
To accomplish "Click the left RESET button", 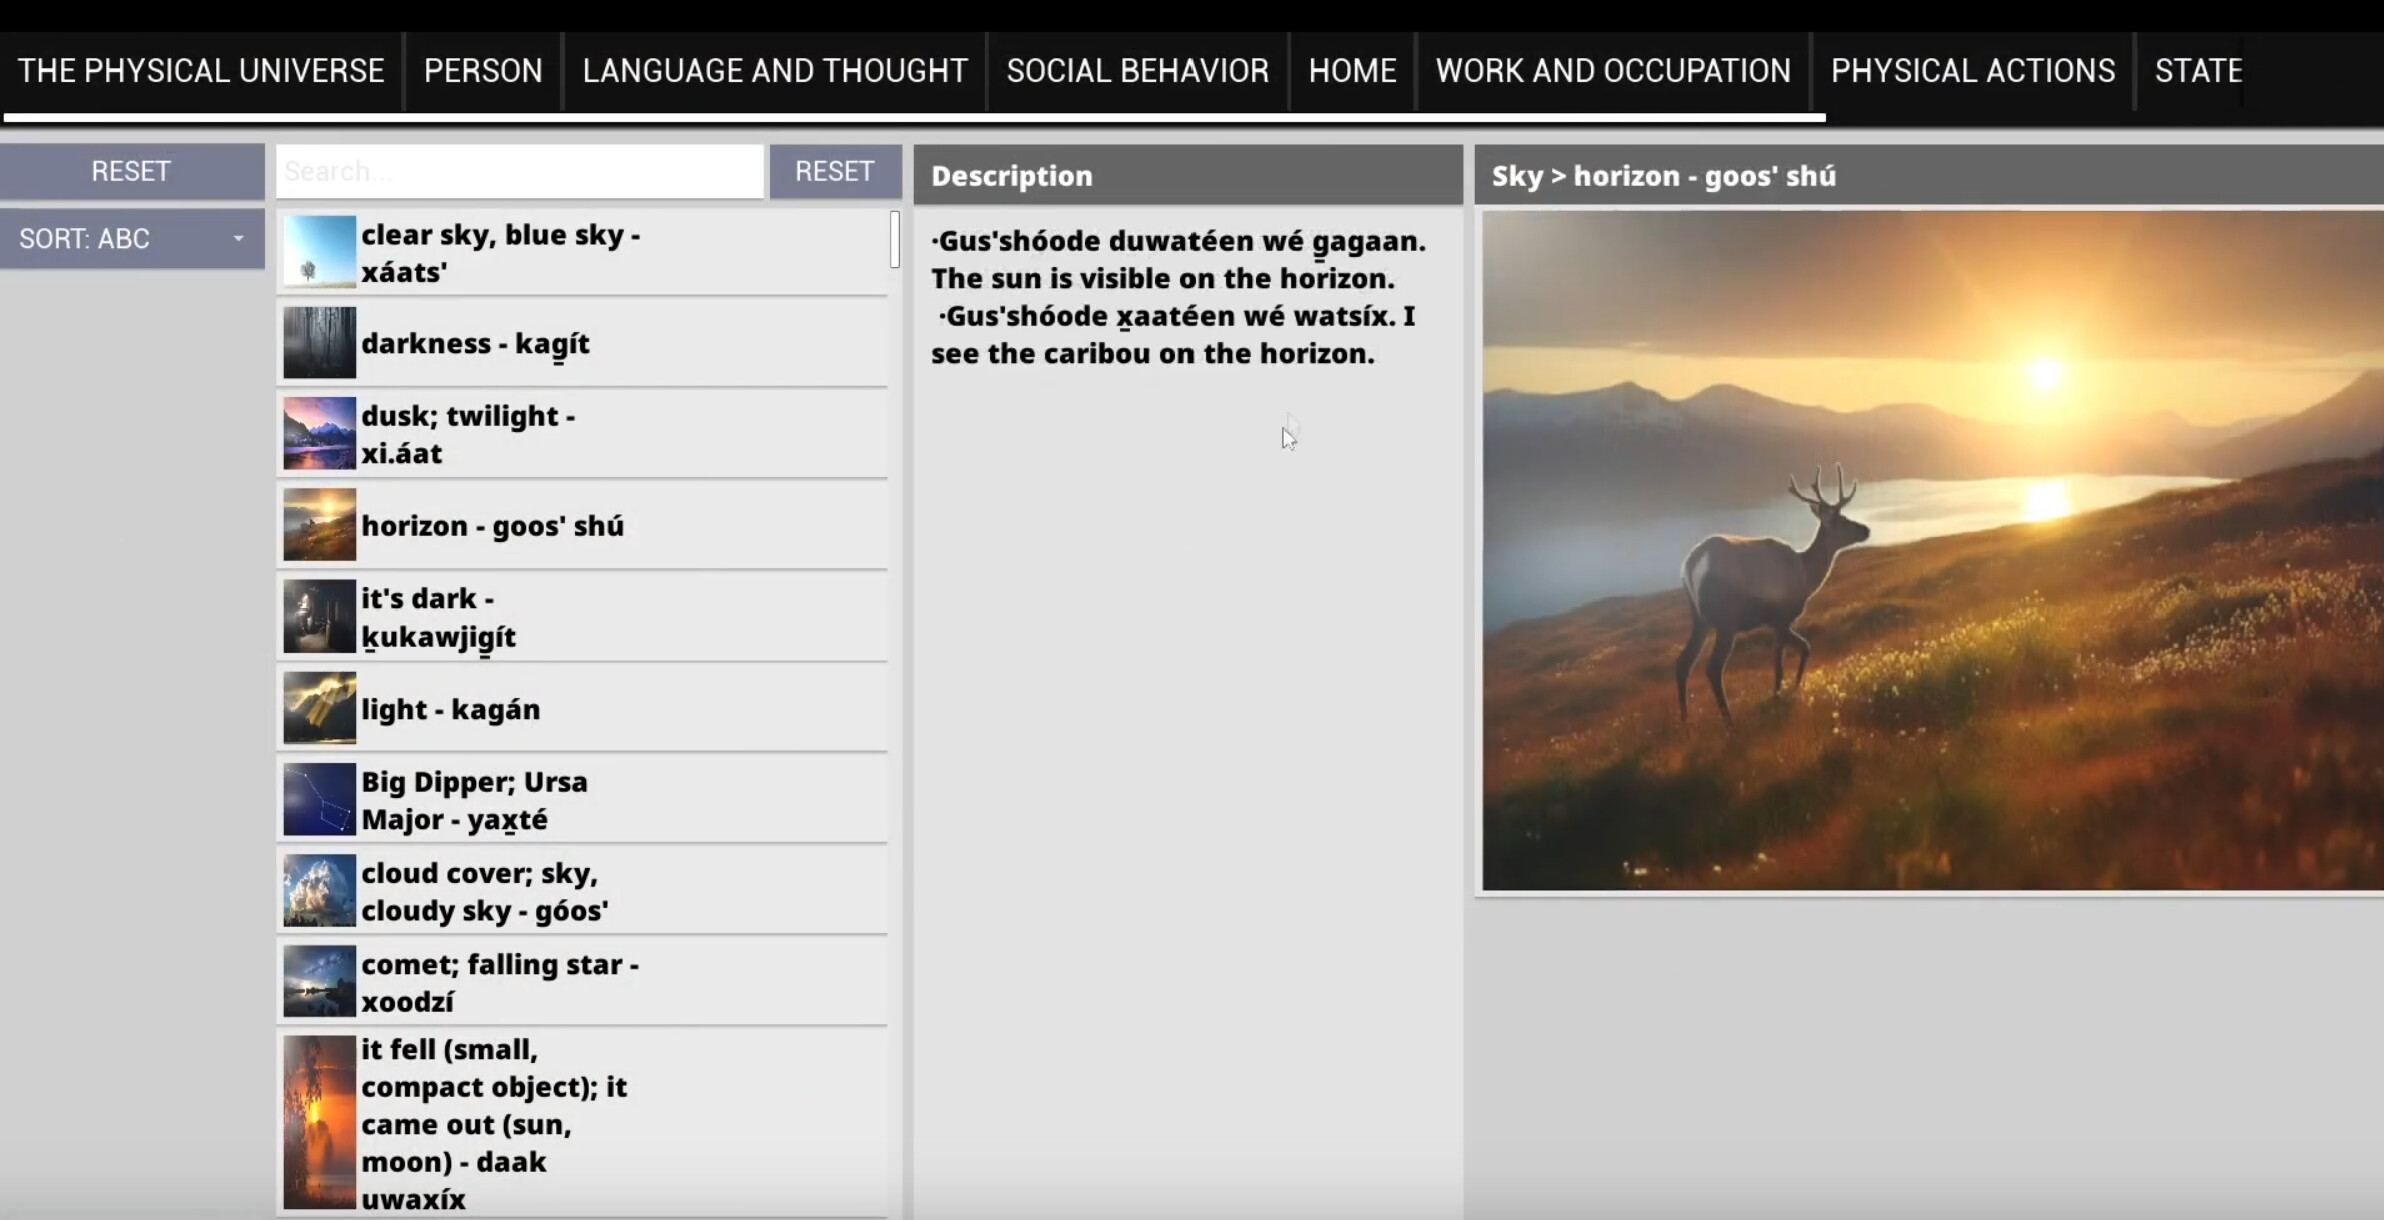I will pos(130,170).
